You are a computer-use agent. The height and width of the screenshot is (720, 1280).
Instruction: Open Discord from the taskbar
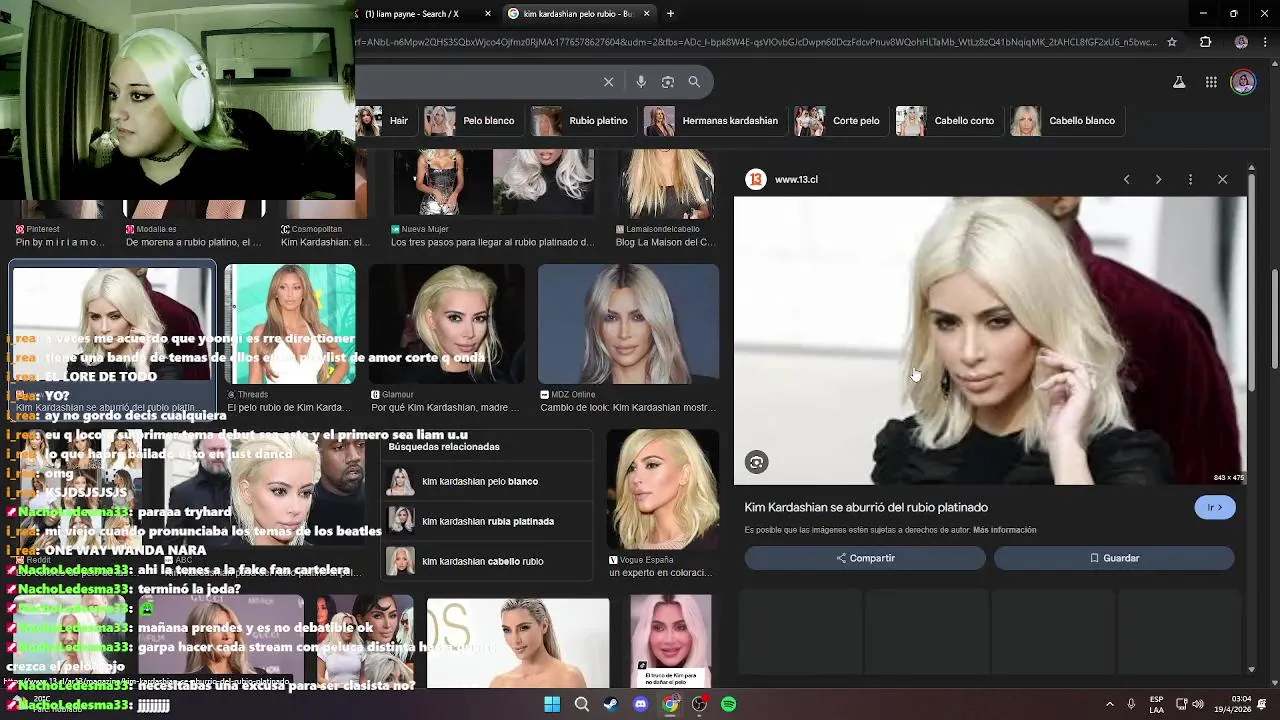[640, 704]
